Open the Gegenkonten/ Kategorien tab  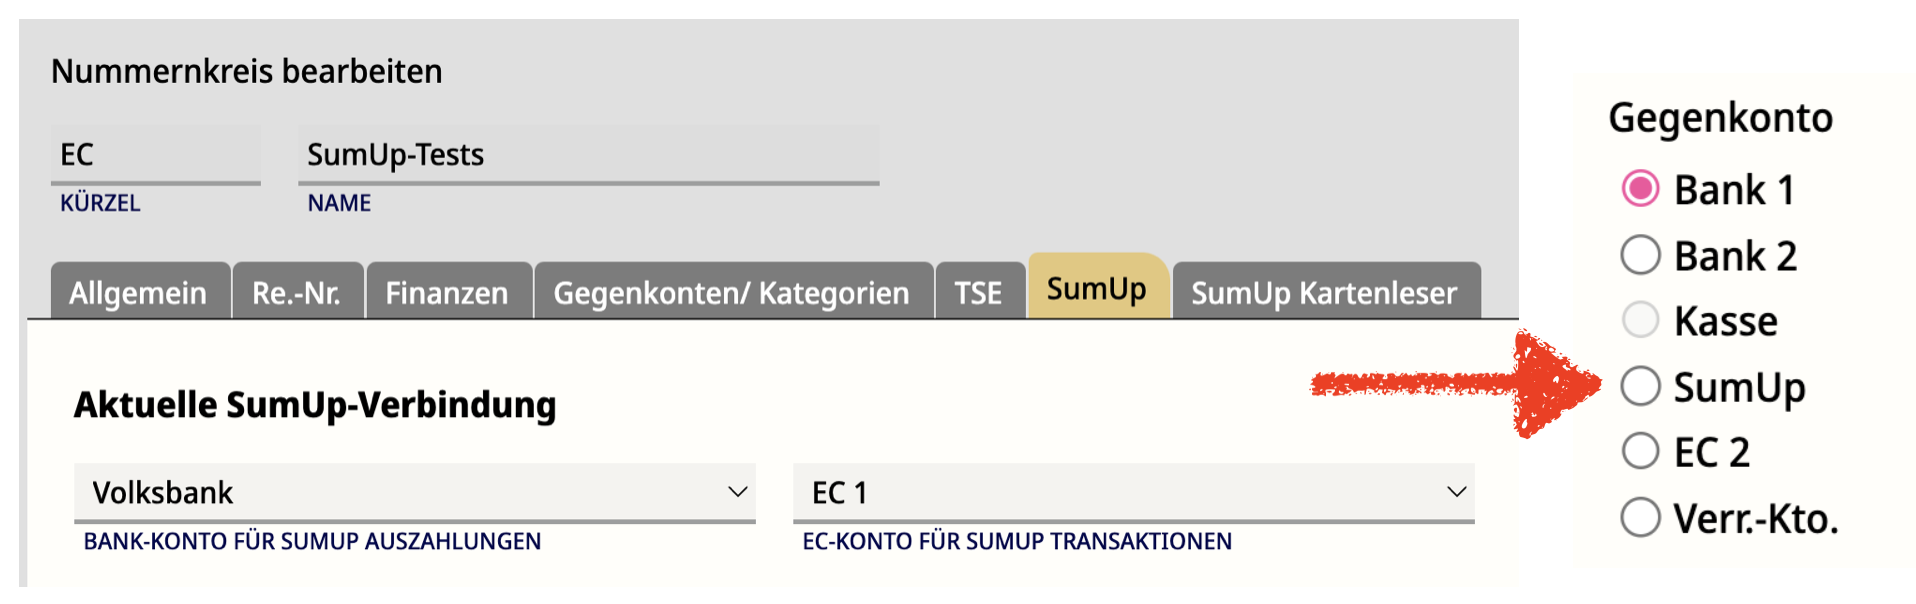point(731,293)
